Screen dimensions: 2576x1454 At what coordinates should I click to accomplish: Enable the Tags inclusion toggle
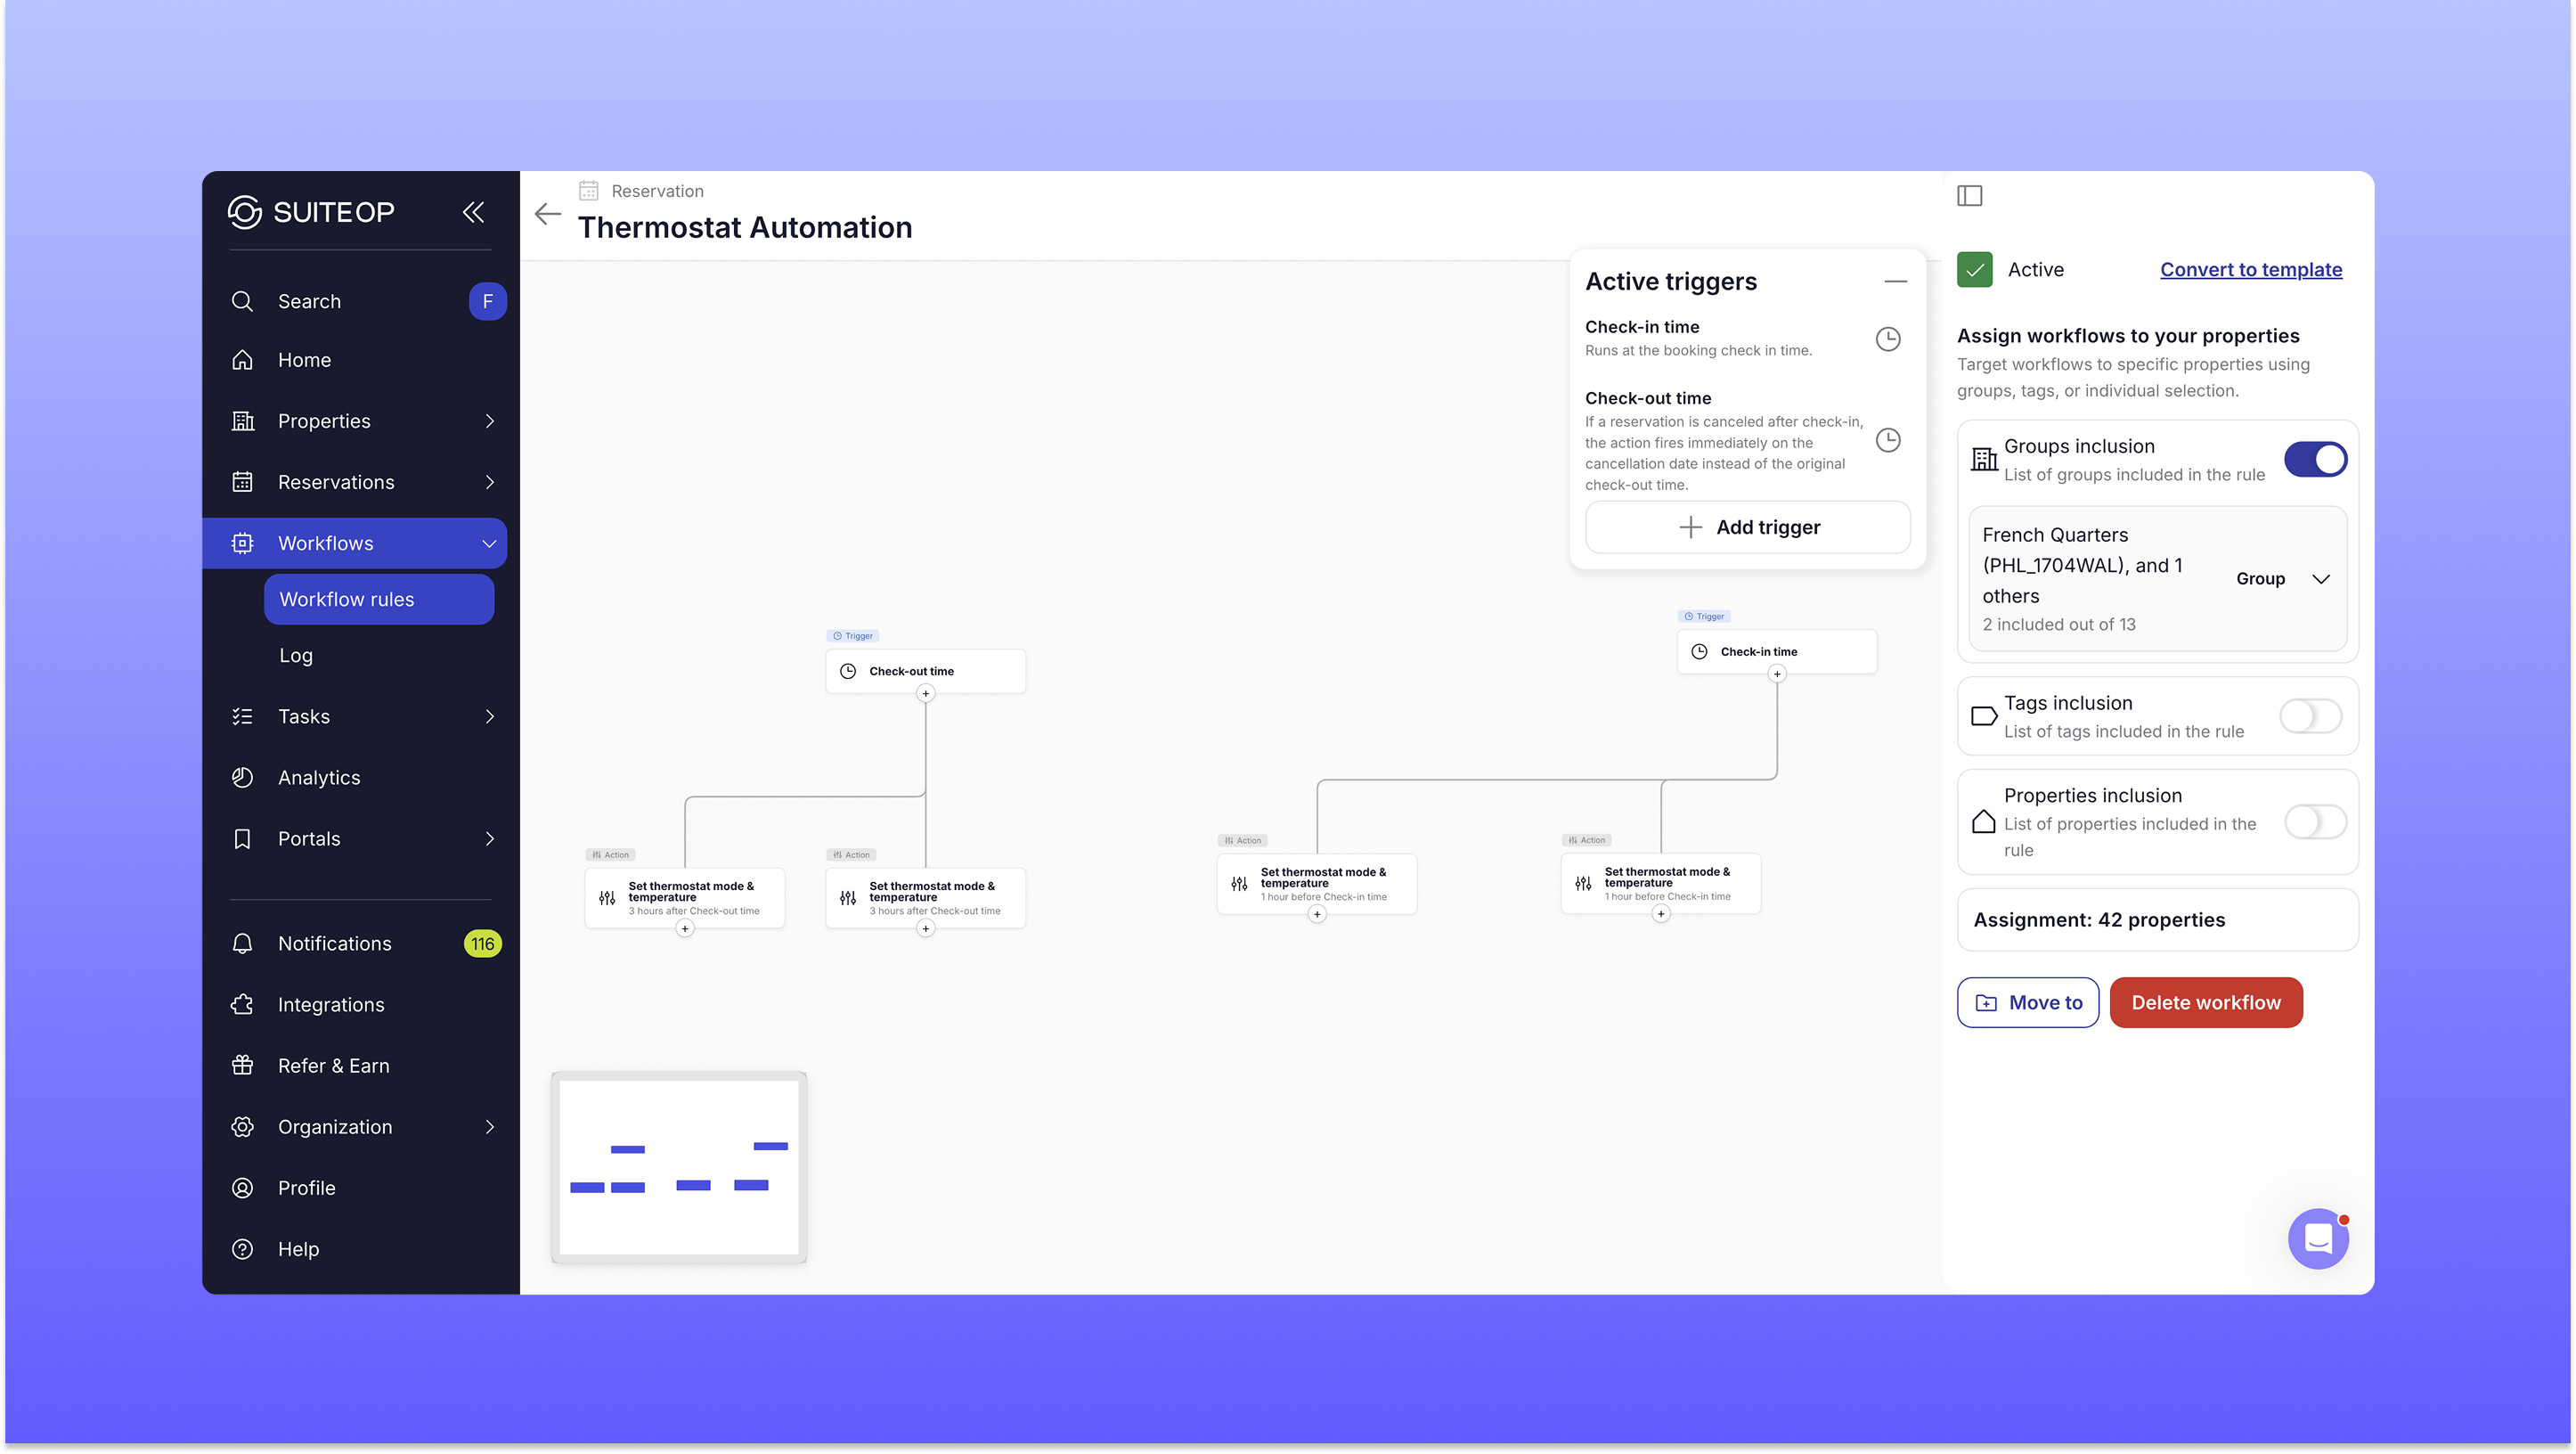coord(2310,716)
